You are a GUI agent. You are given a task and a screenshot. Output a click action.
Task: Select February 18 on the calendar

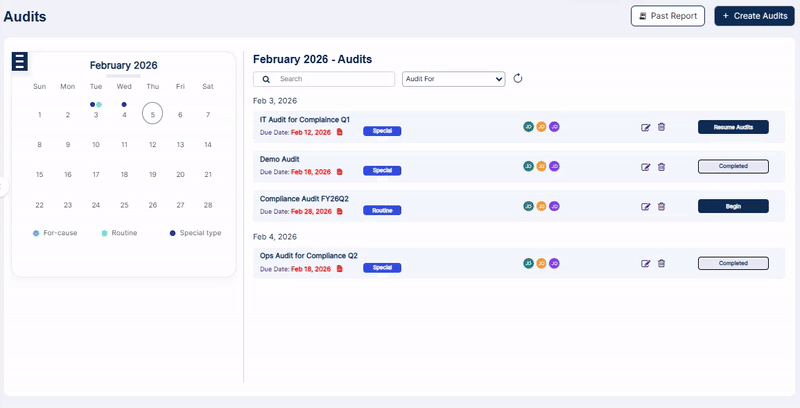(x=124, y=174)
